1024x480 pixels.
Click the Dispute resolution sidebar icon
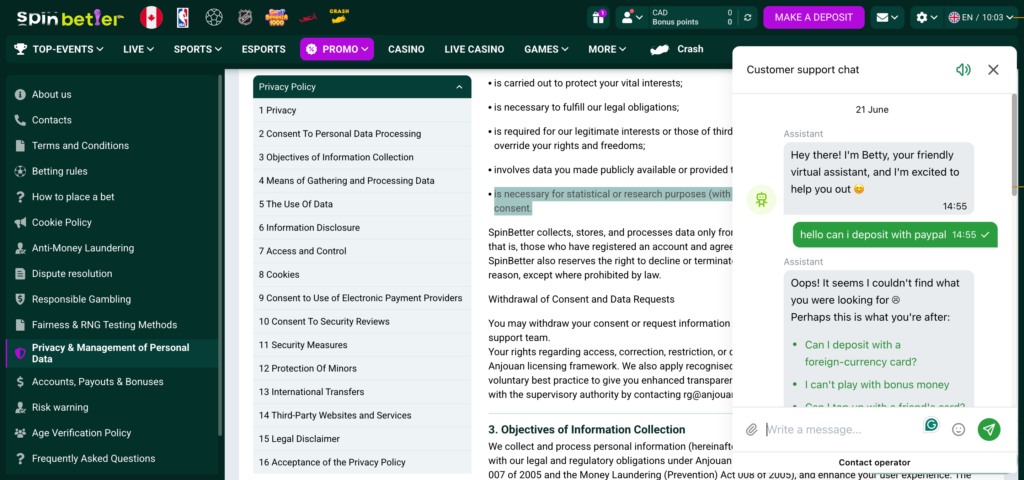pyautogui.click(x=20, y=274)
